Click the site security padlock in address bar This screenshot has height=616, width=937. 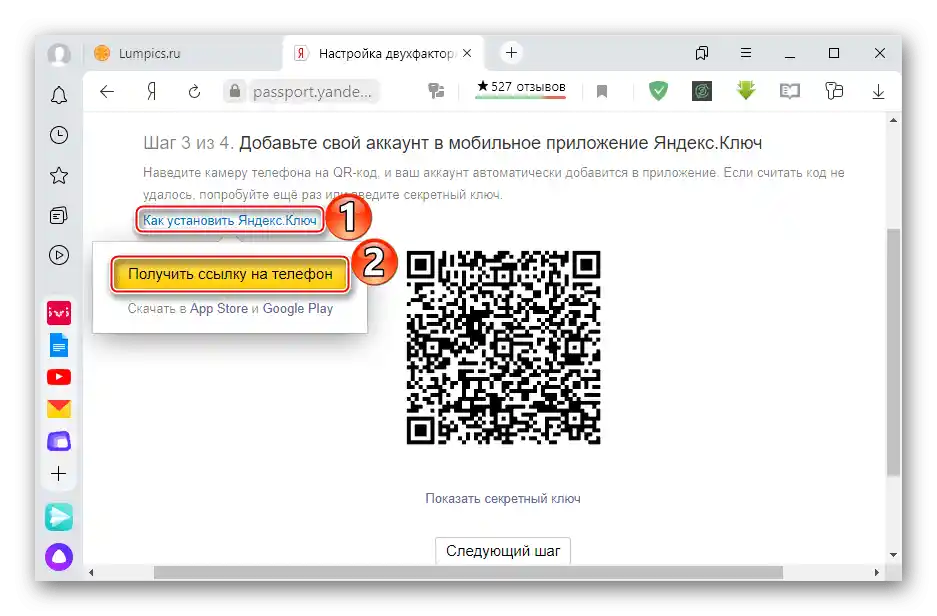(x=234, y=91)
